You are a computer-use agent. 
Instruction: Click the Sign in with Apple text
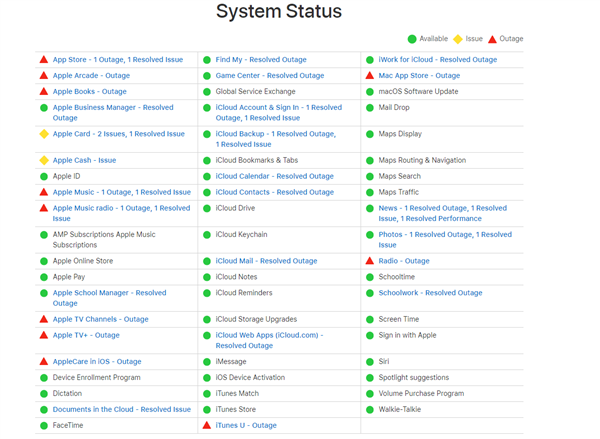click(408, 335)
